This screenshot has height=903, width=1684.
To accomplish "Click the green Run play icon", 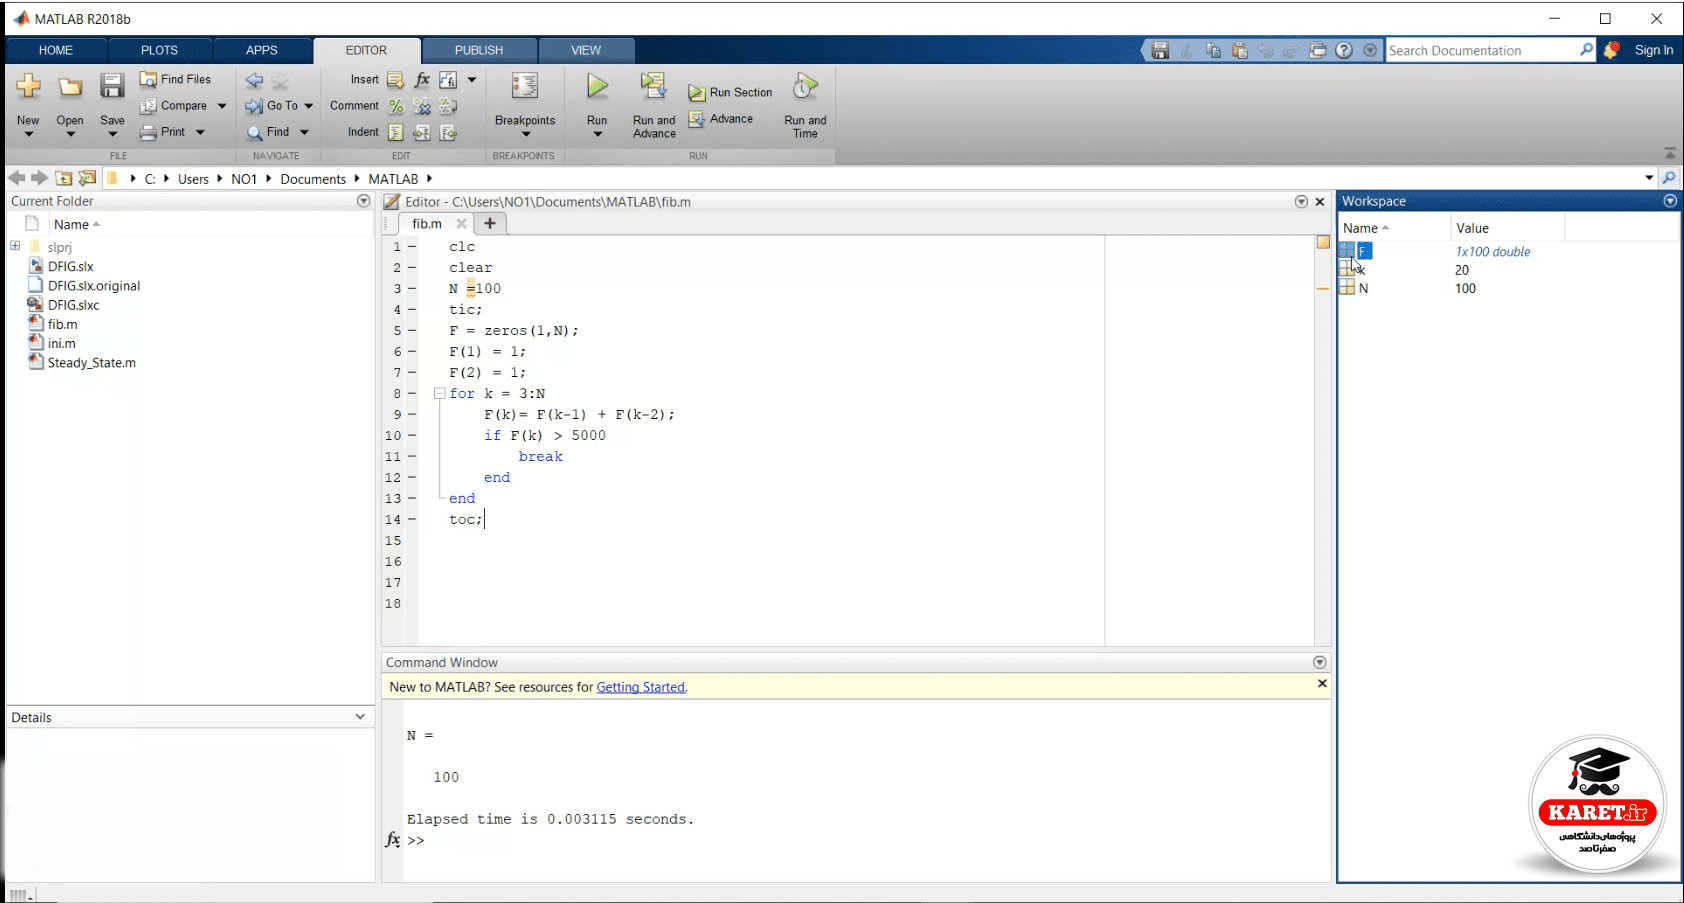I will coord(597,86).
